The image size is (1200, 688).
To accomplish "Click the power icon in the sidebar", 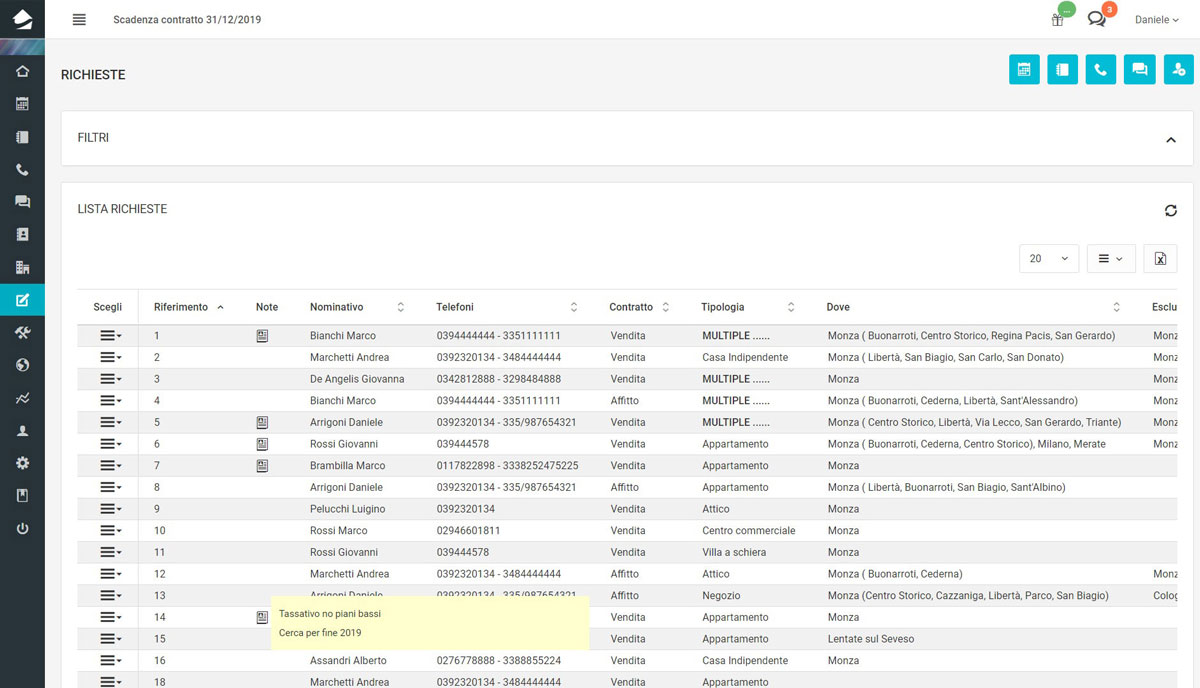I will click(22, 528).
